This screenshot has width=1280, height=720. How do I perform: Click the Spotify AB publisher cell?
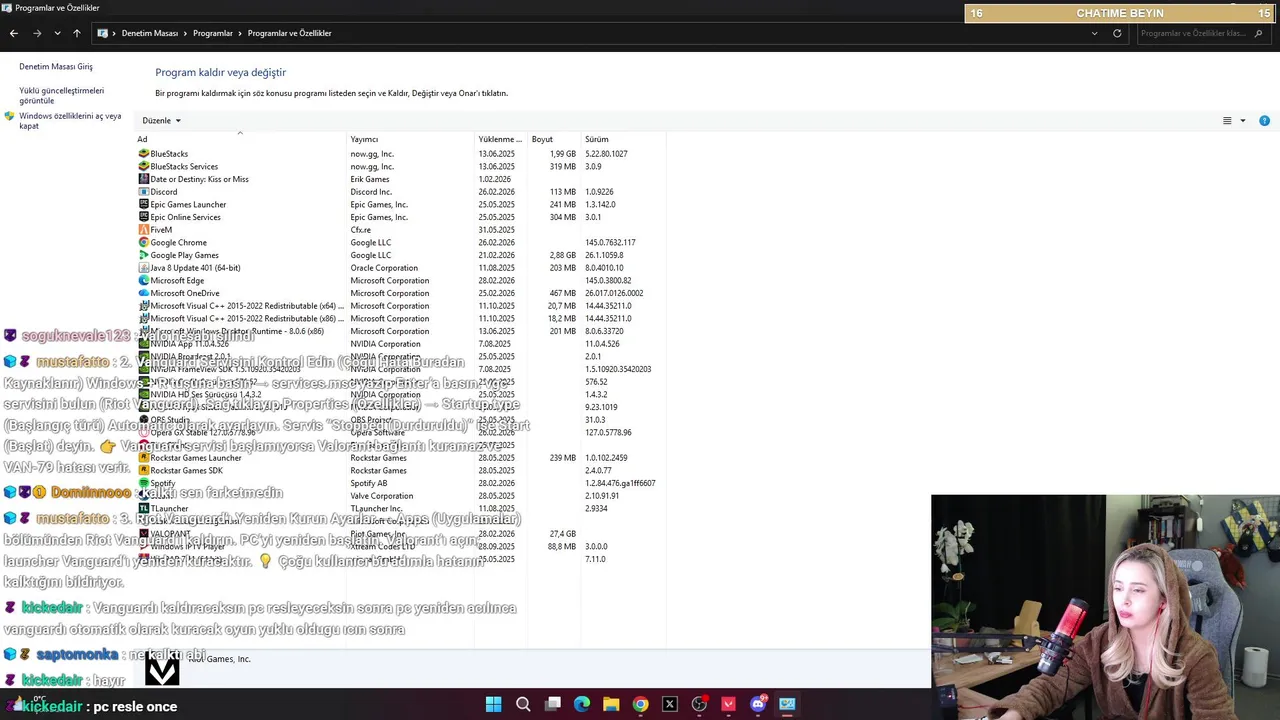point(368,483)
